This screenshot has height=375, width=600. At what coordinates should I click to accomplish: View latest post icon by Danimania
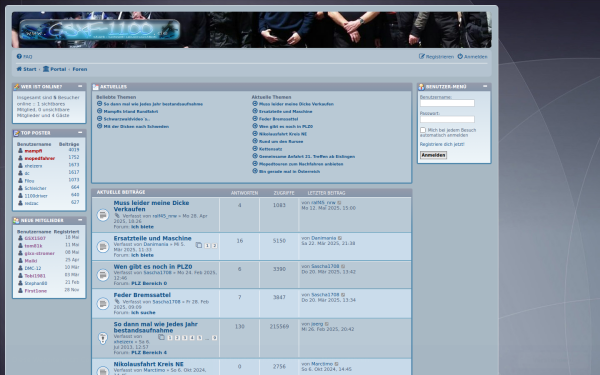340,238
